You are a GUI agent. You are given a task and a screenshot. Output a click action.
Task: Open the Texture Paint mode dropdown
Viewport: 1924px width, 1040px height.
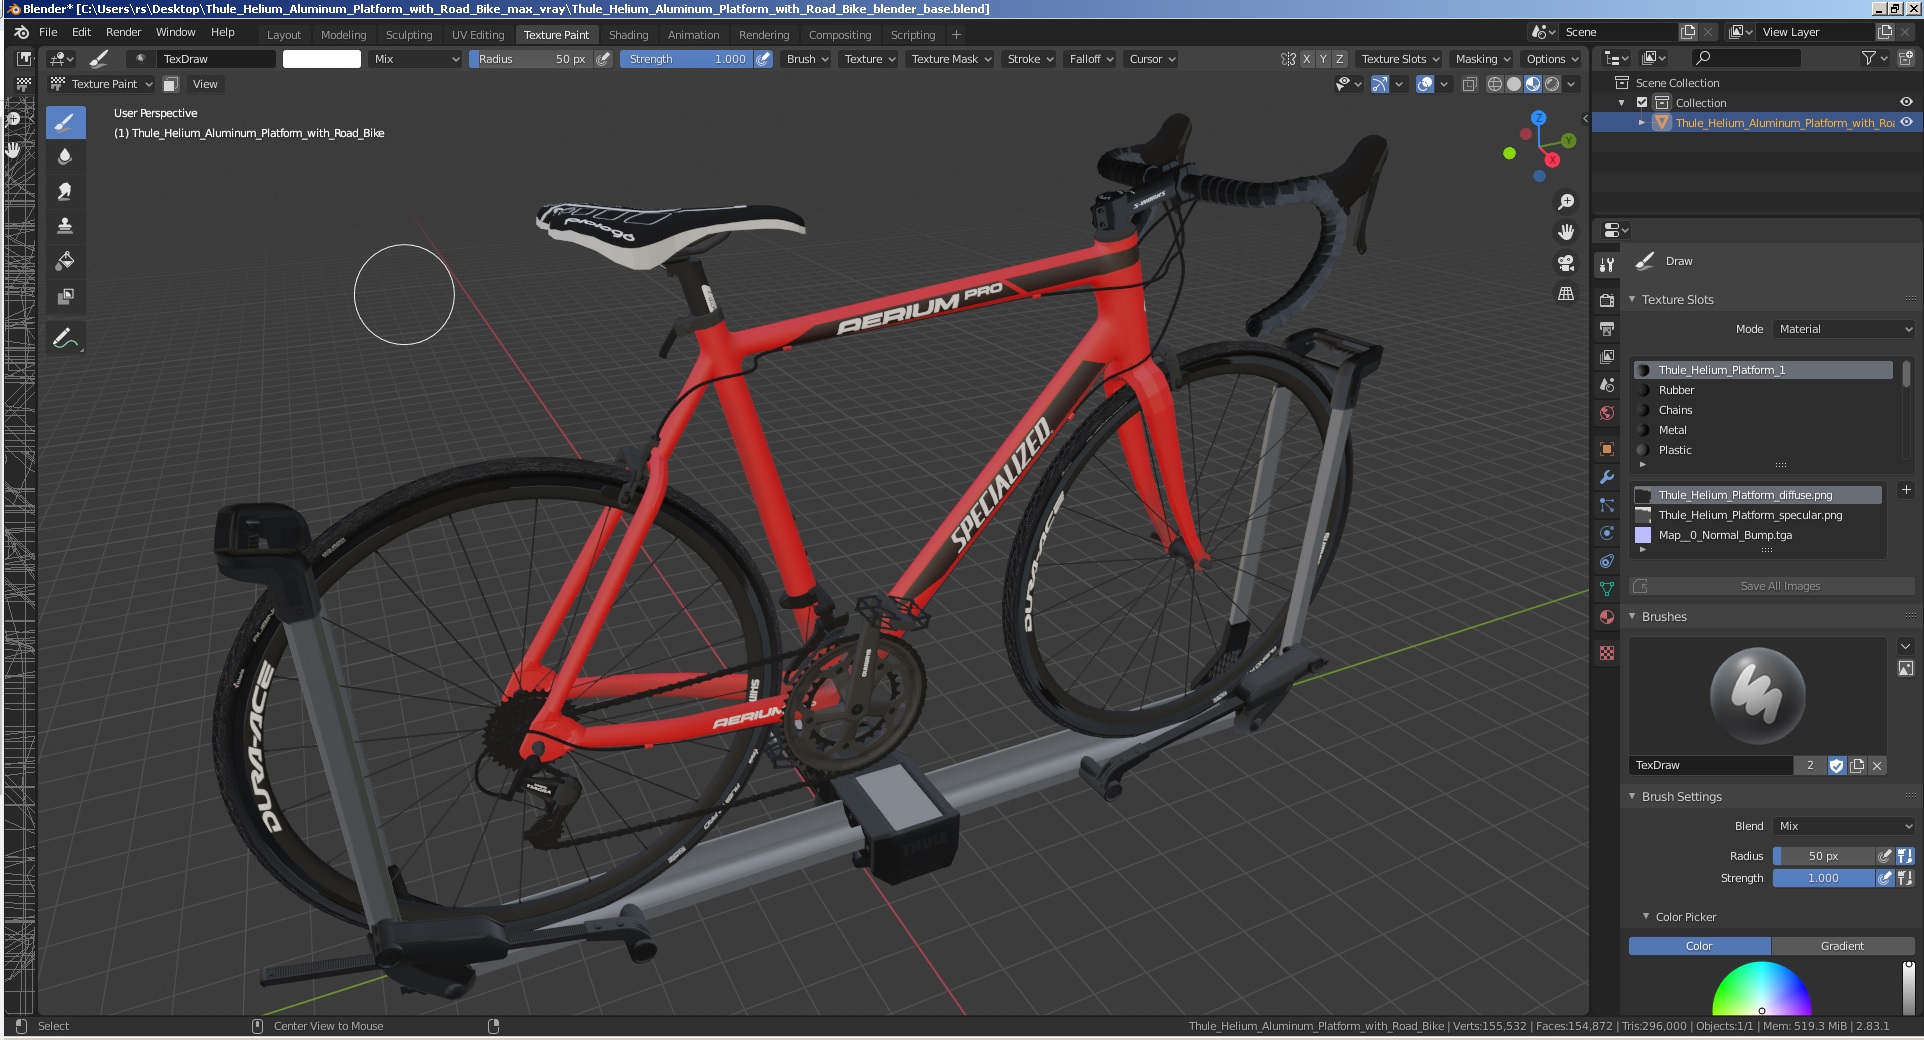[101, 84]
